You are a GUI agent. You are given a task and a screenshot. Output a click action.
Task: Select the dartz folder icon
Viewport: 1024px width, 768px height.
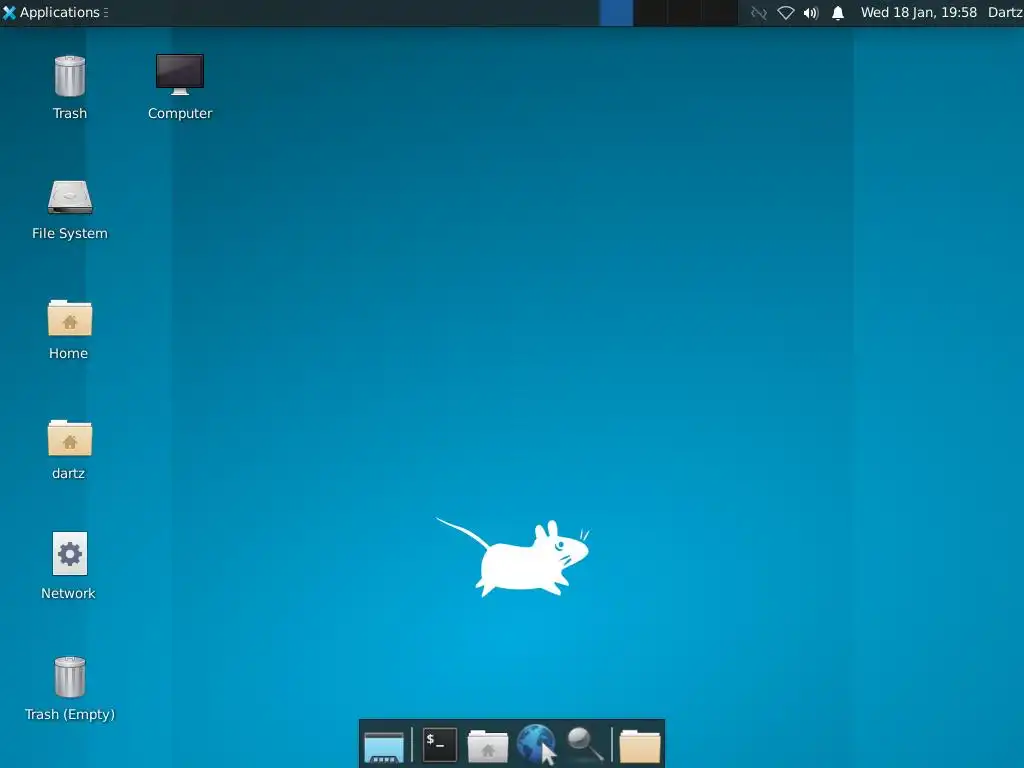click(70, 438)
